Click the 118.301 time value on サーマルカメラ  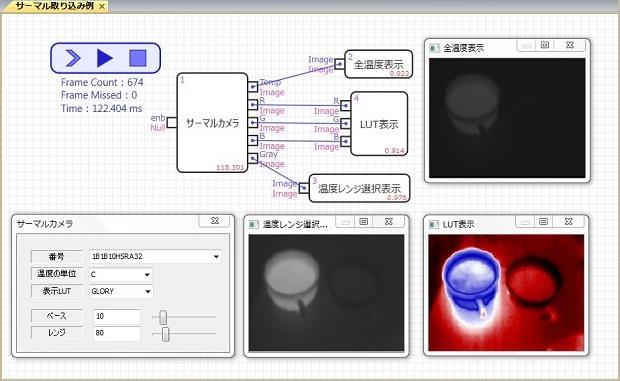[x=230, y=168]
